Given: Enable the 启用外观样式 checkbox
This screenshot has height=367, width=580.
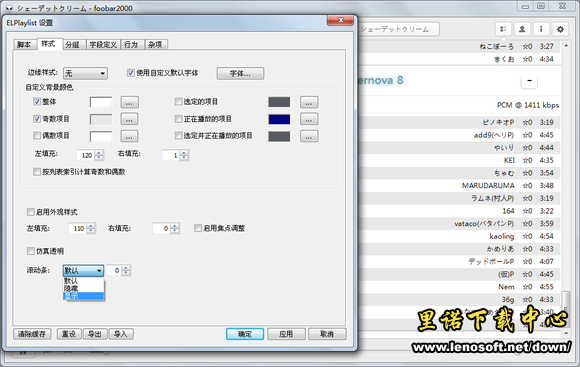Looking at the screenshot, I should point(31,212).
